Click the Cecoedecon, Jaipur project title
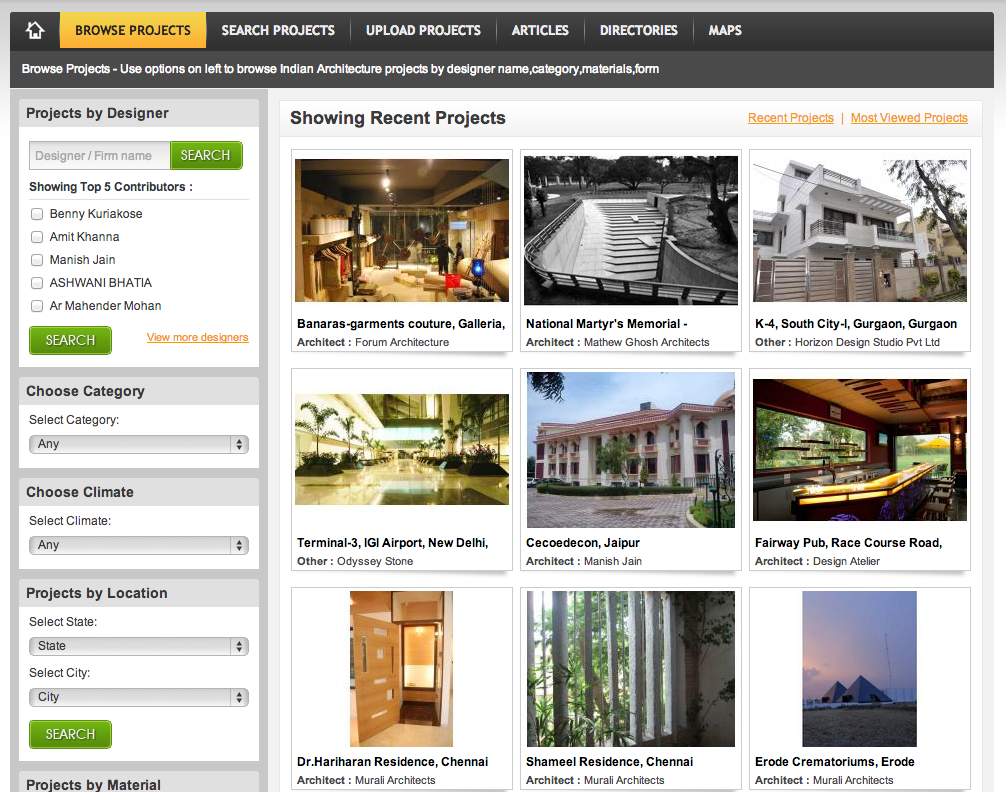Image resolution: width=1006 pixels, height=792 pixels. [583, 543]
